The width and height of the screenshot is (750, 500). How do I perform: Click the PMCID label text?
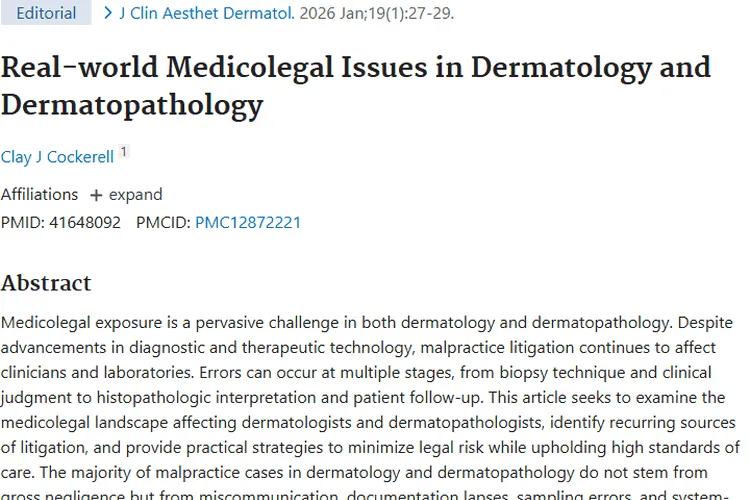click(163, 222)
